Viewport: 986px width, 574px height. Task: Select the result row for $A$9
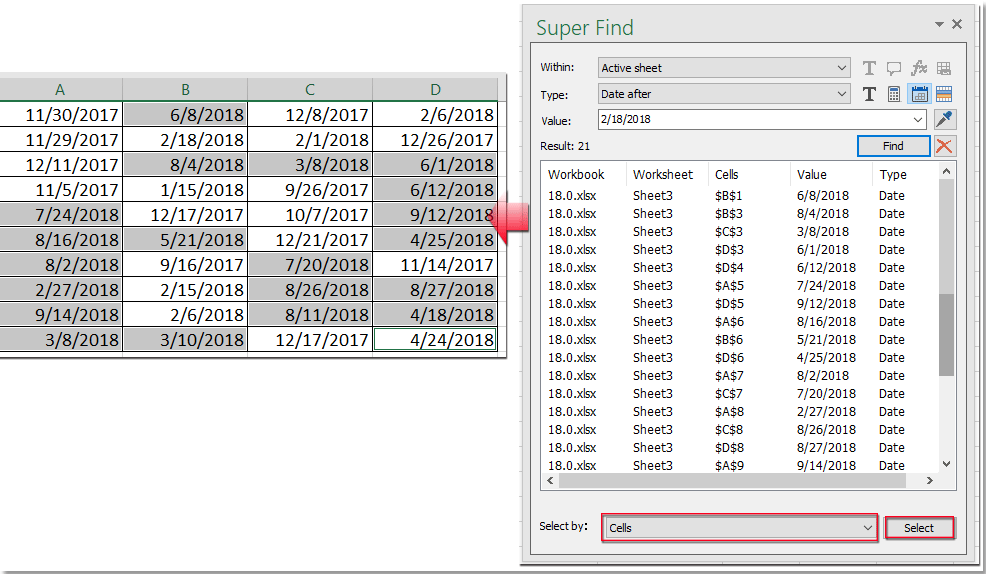740,466
